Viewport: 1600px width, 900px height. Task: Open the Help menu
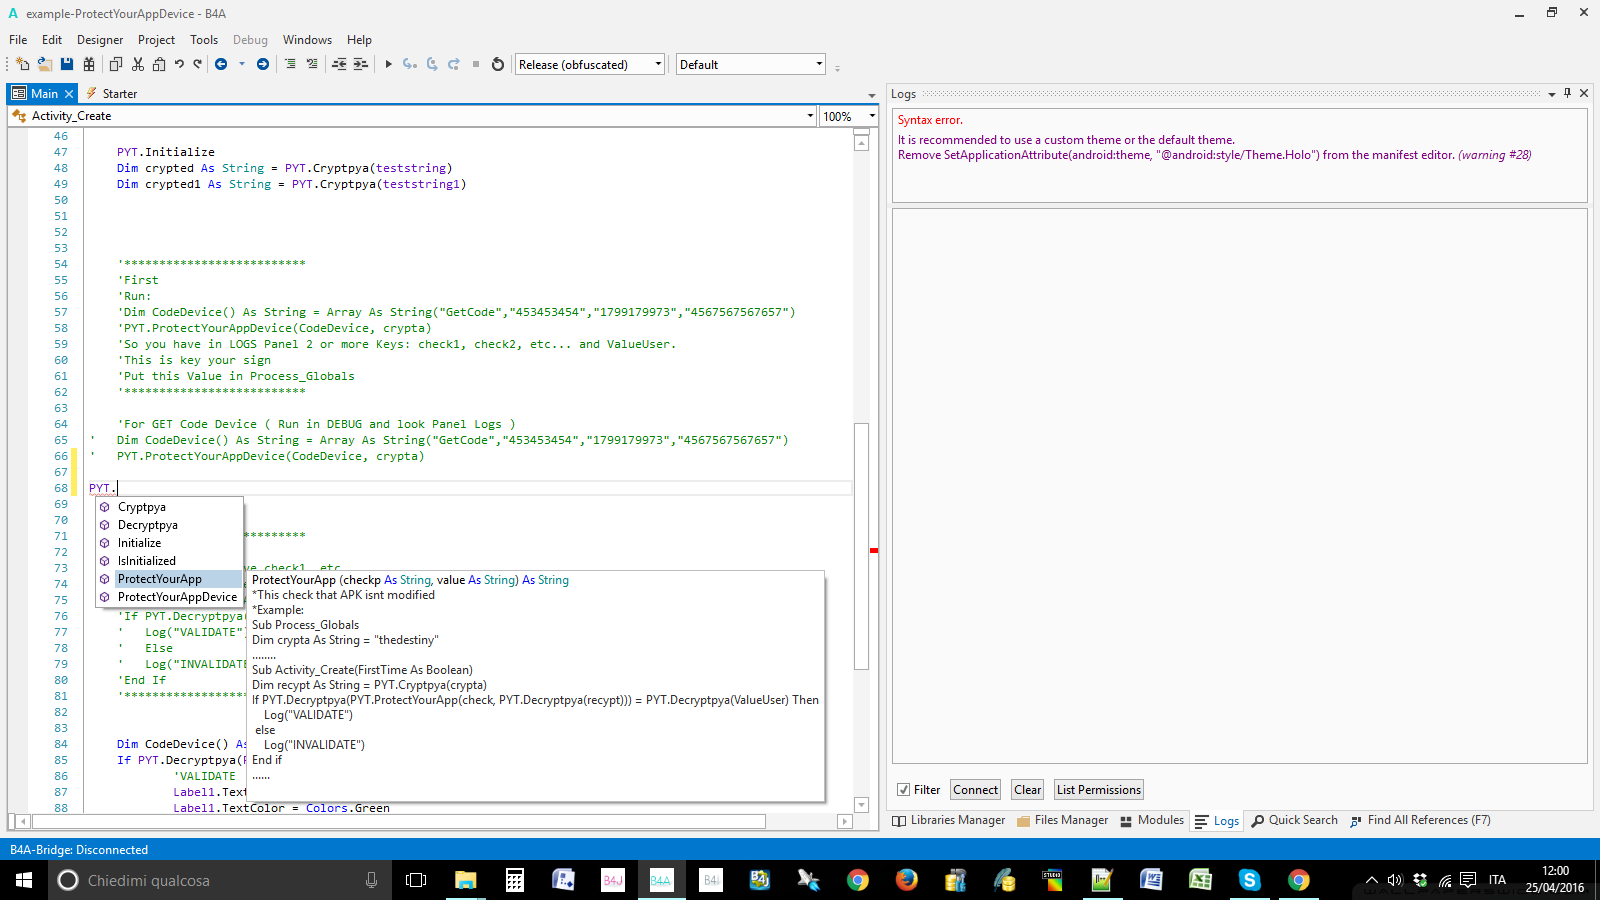(359, 40)
